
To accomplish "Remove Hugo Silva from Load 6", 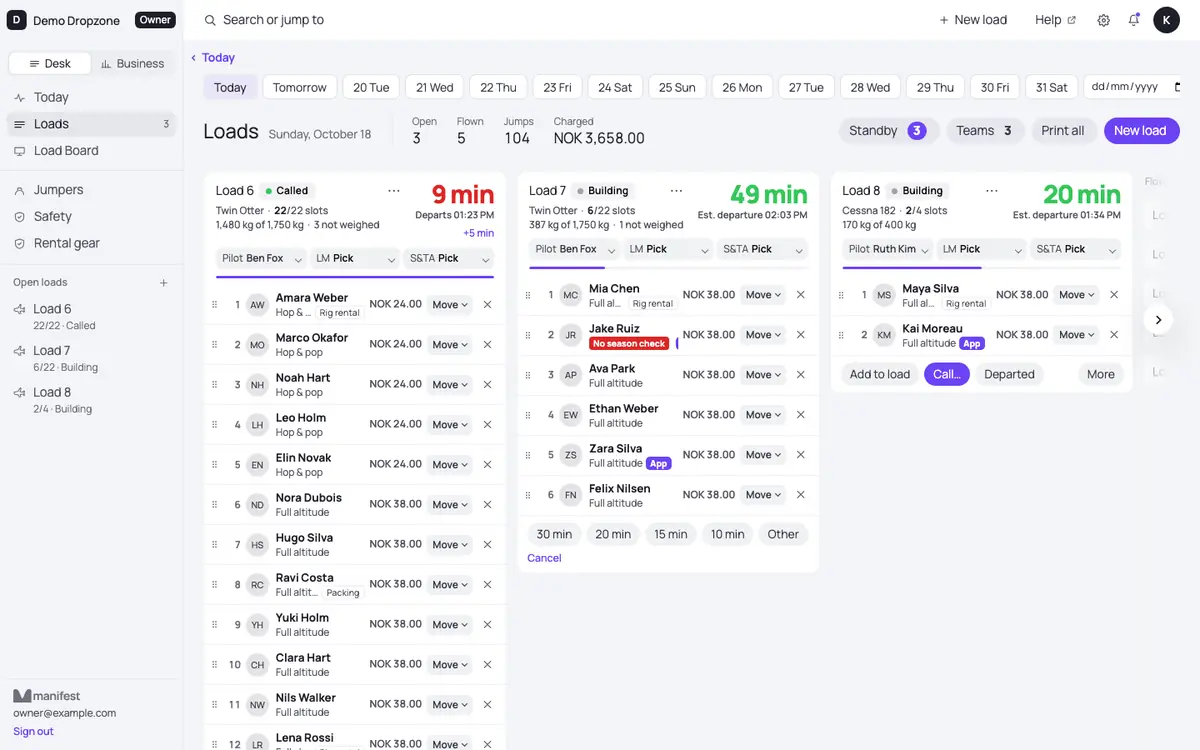I will 487,545.
